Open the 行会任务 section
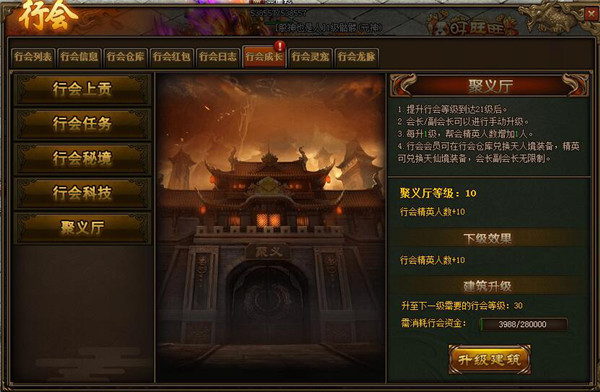 pyautogui.click(x=82, y=124)
